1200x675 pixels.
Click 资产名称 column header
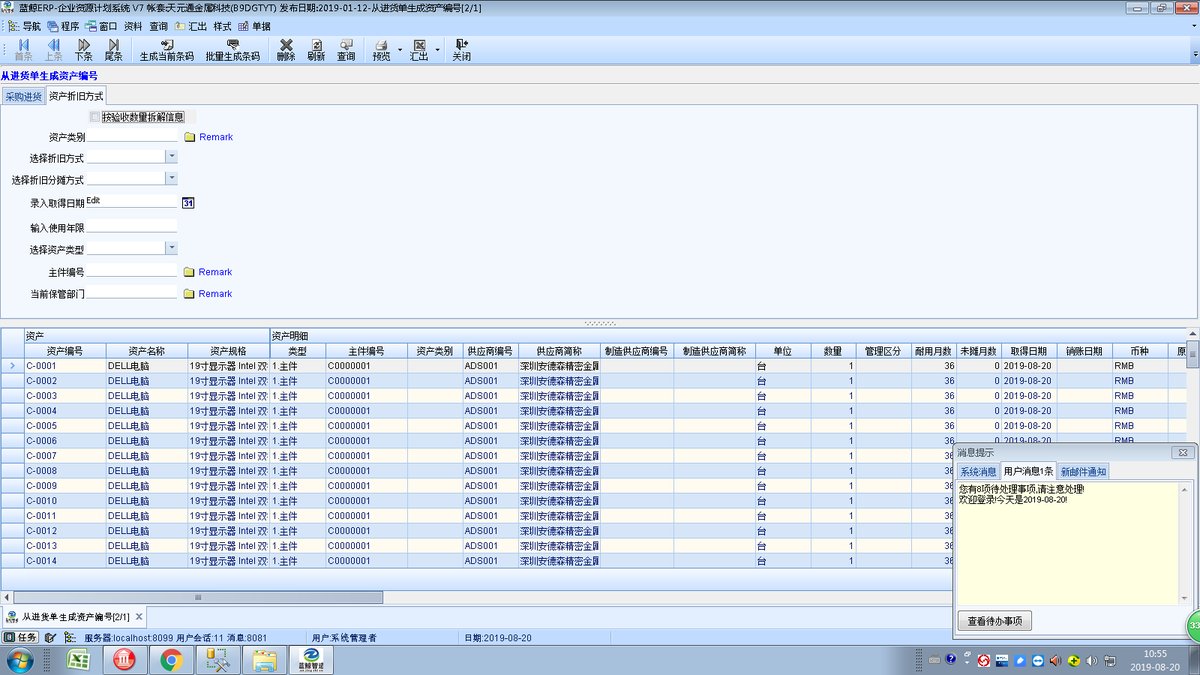[147, 351]
